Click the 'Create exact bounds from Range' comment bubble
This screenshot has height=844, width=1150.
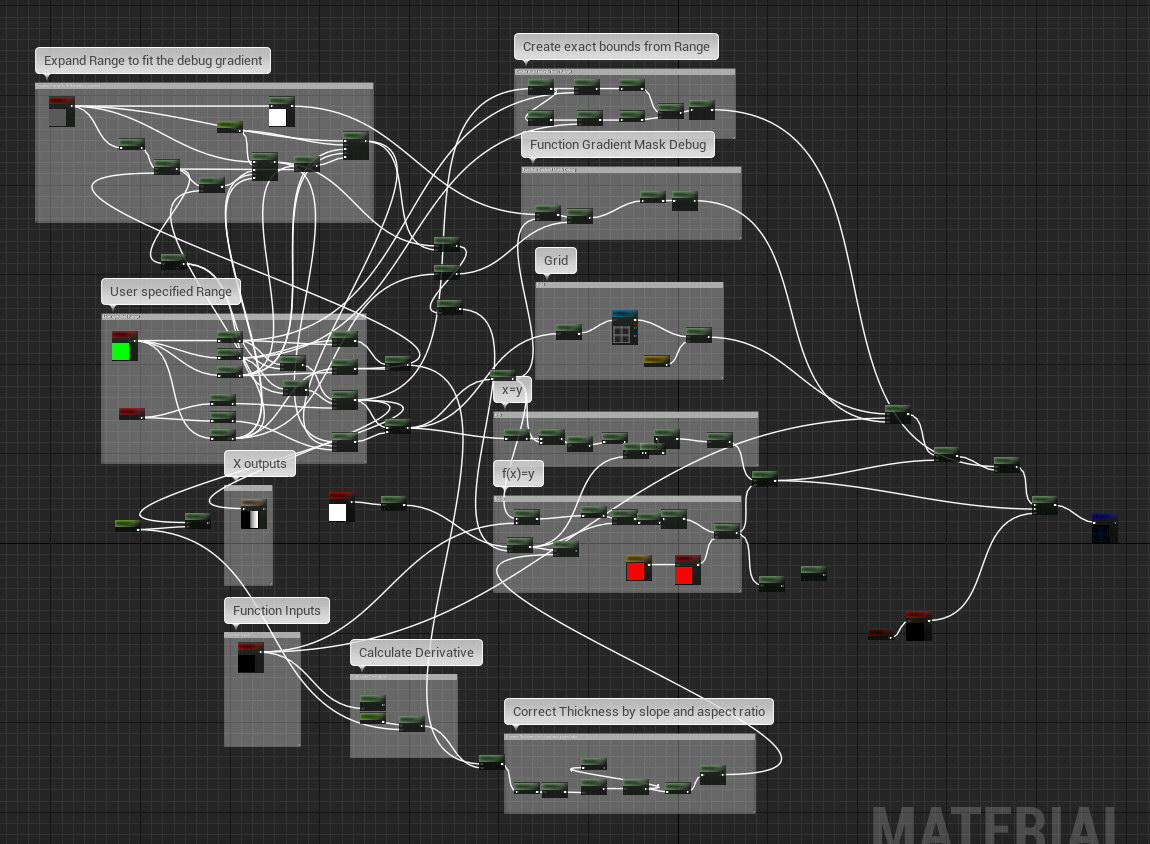pos(616,47)
